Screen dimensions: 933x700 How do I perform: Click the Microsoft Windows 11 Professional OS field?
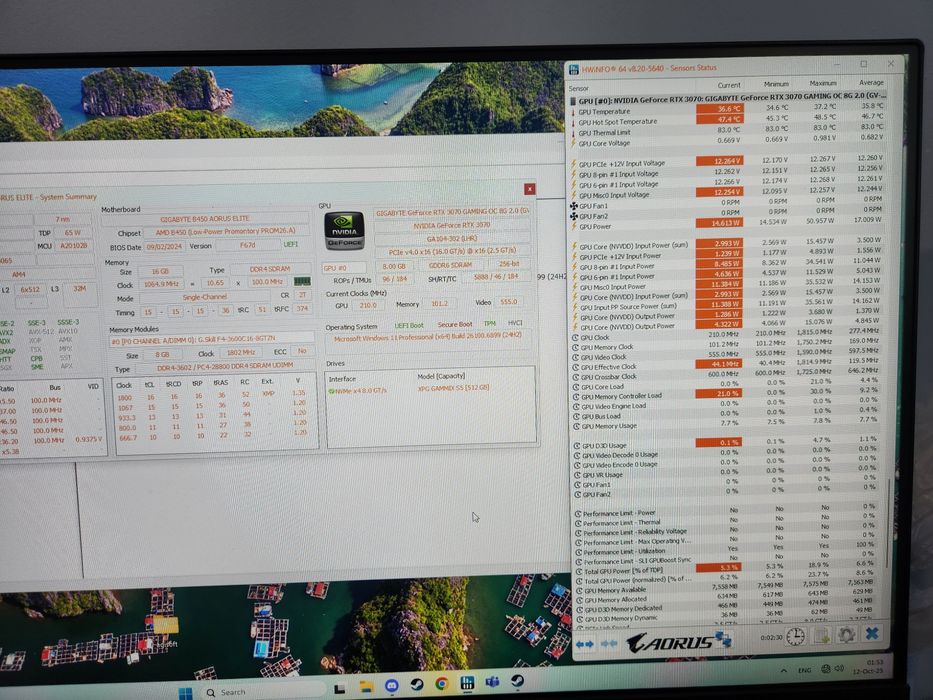point(427,338)
